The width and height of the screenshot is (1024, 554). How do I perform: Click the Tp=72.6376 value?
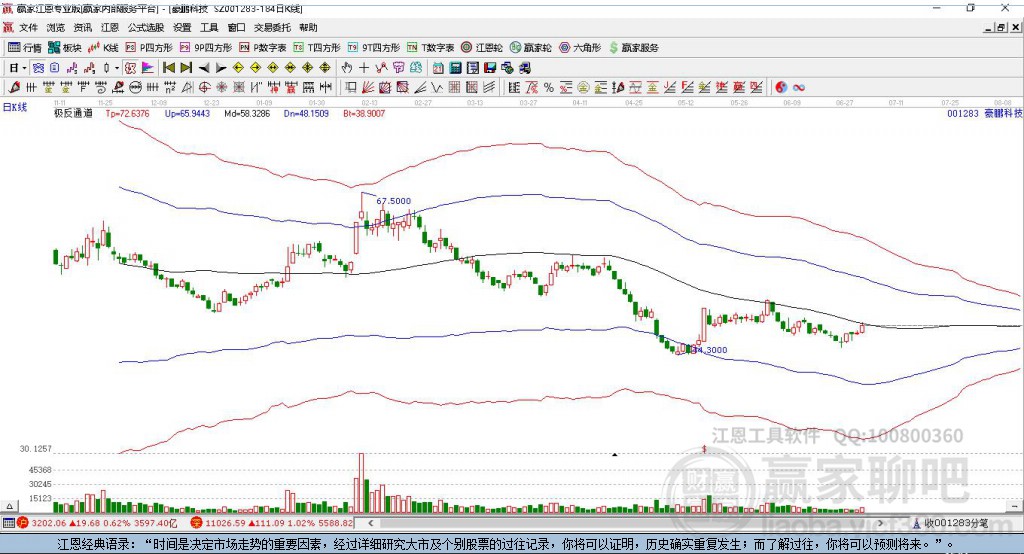pyautogui.click(x=127, y=113)
